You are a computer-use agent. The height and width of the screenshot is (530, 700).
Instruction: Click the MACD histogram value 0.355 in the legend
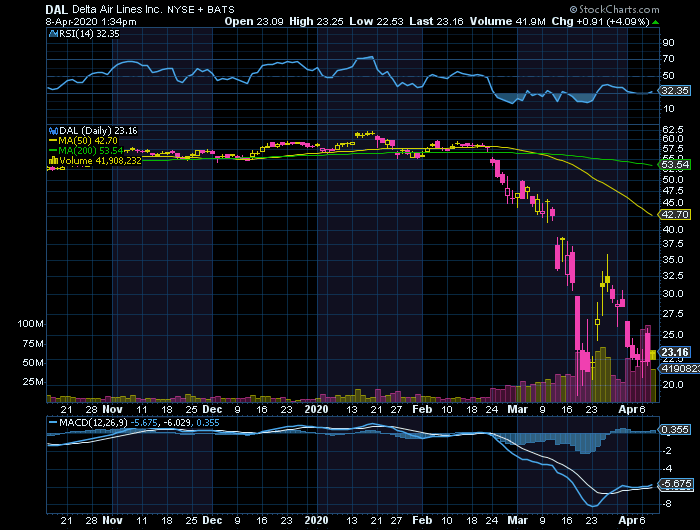click(208, 422)
